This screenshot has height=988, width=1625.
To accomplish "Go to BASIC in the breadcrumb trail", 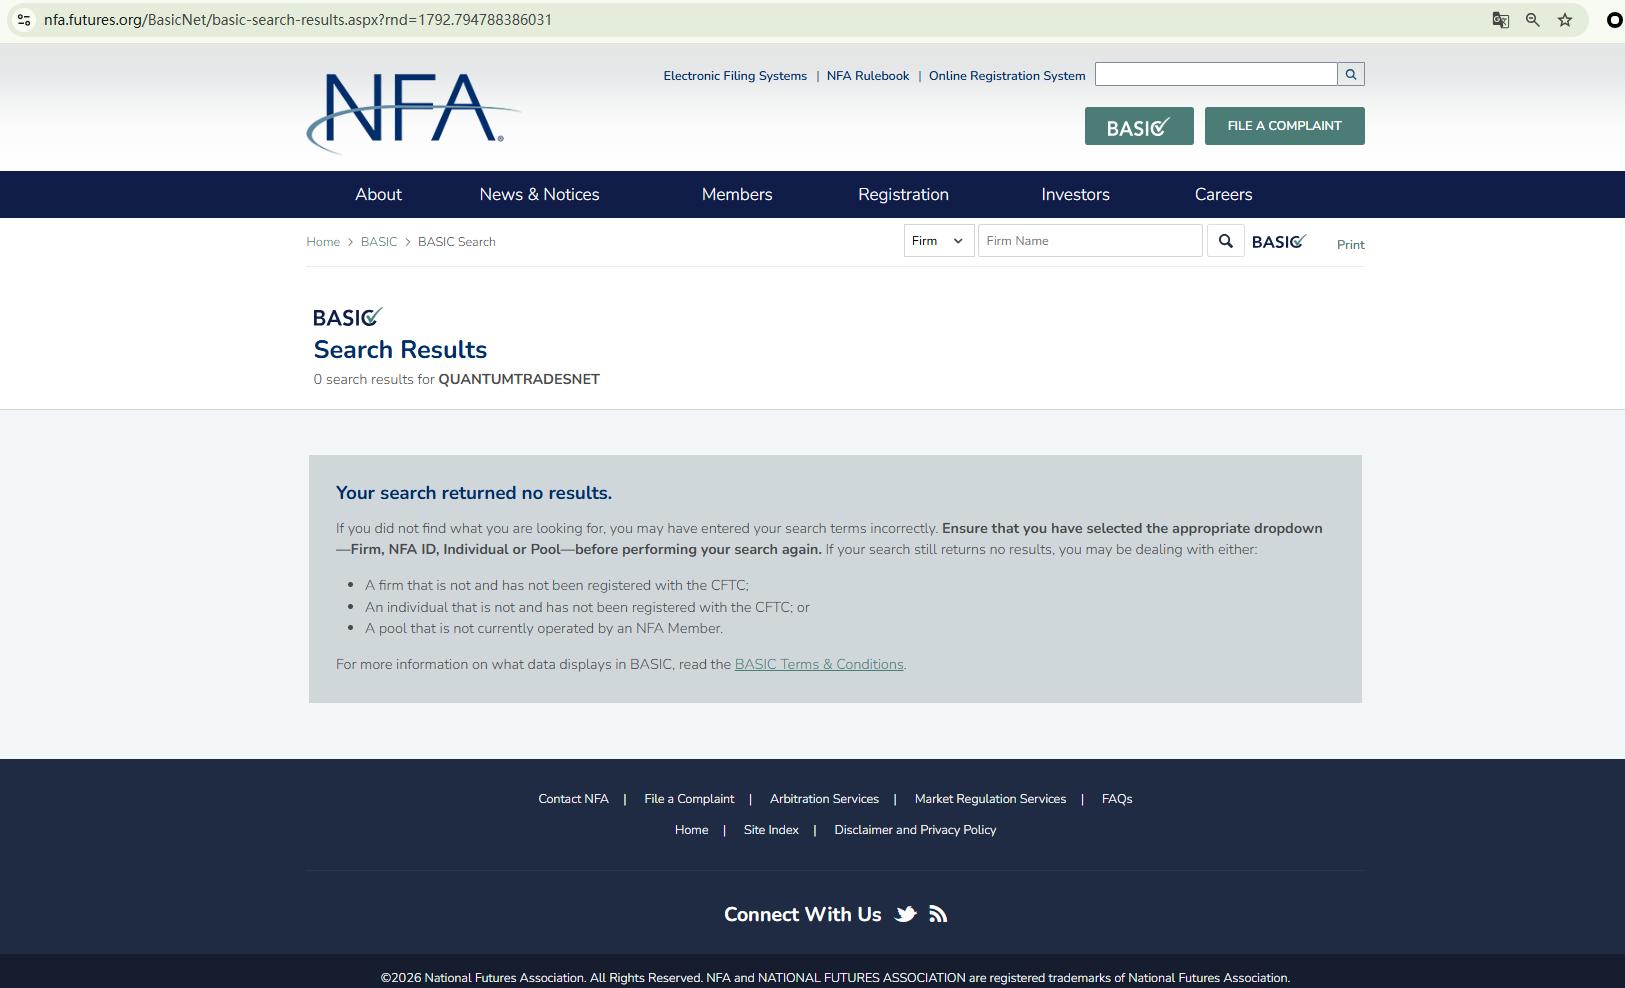I will (379, 242).
